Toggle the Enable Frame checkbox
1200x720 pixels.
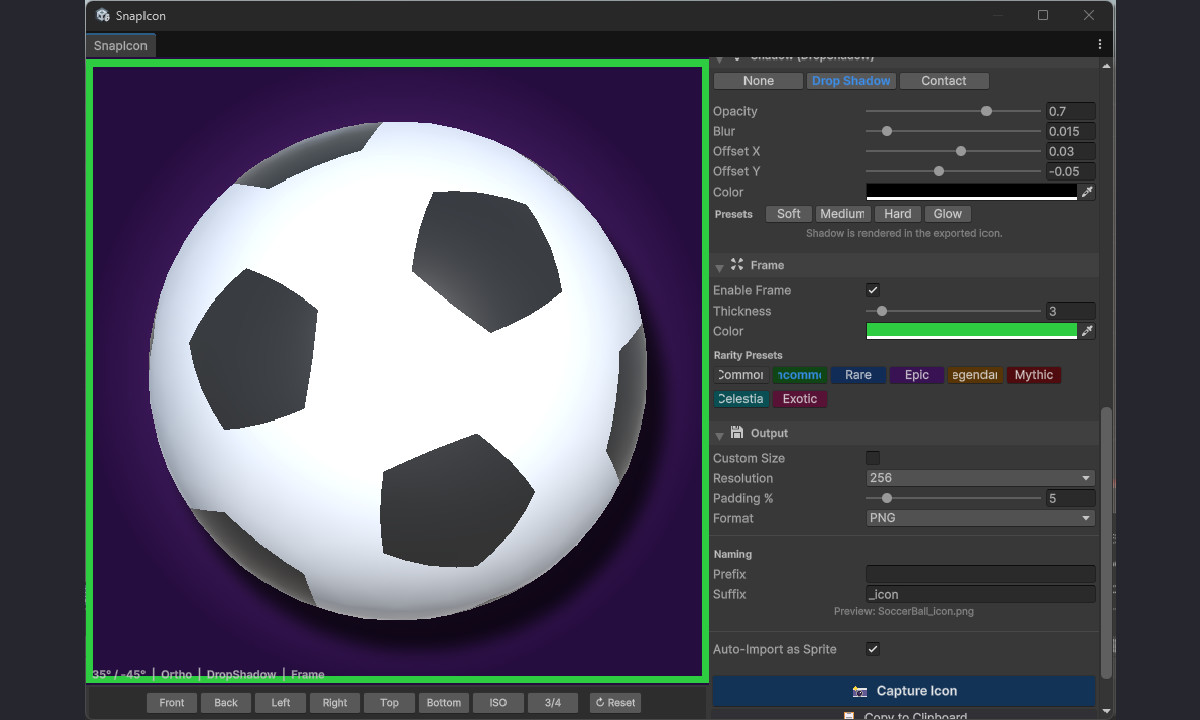tap(873, 290)
